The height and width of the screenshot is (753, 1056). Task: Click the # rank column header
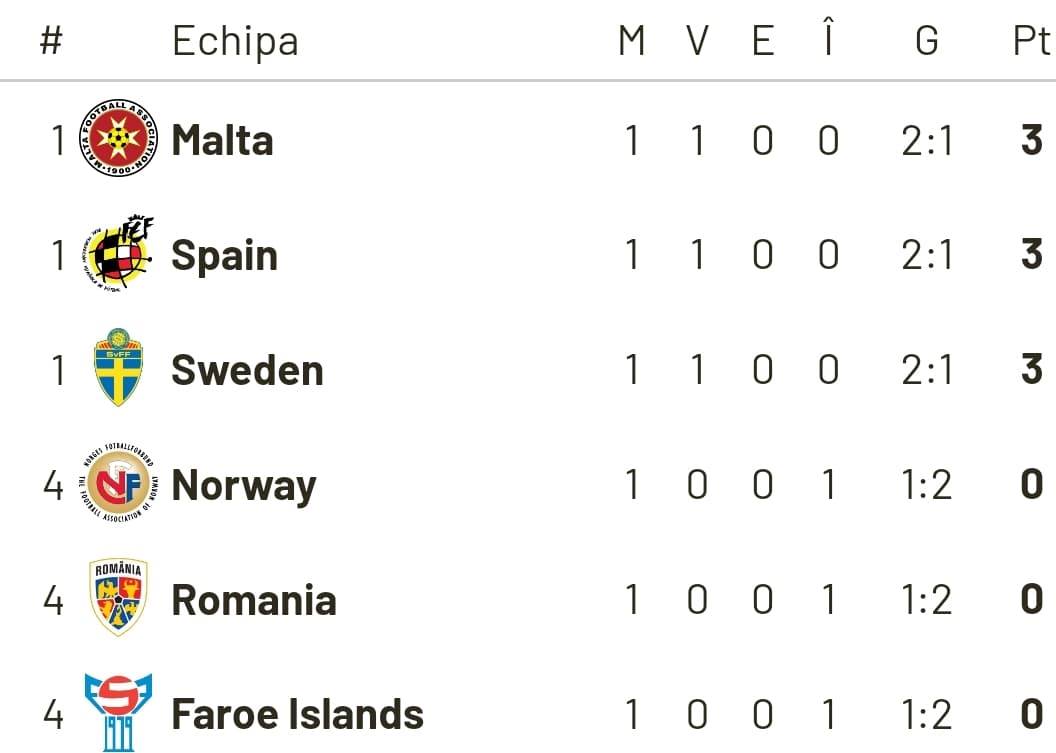pyautogui.click(x=52, y=41)
